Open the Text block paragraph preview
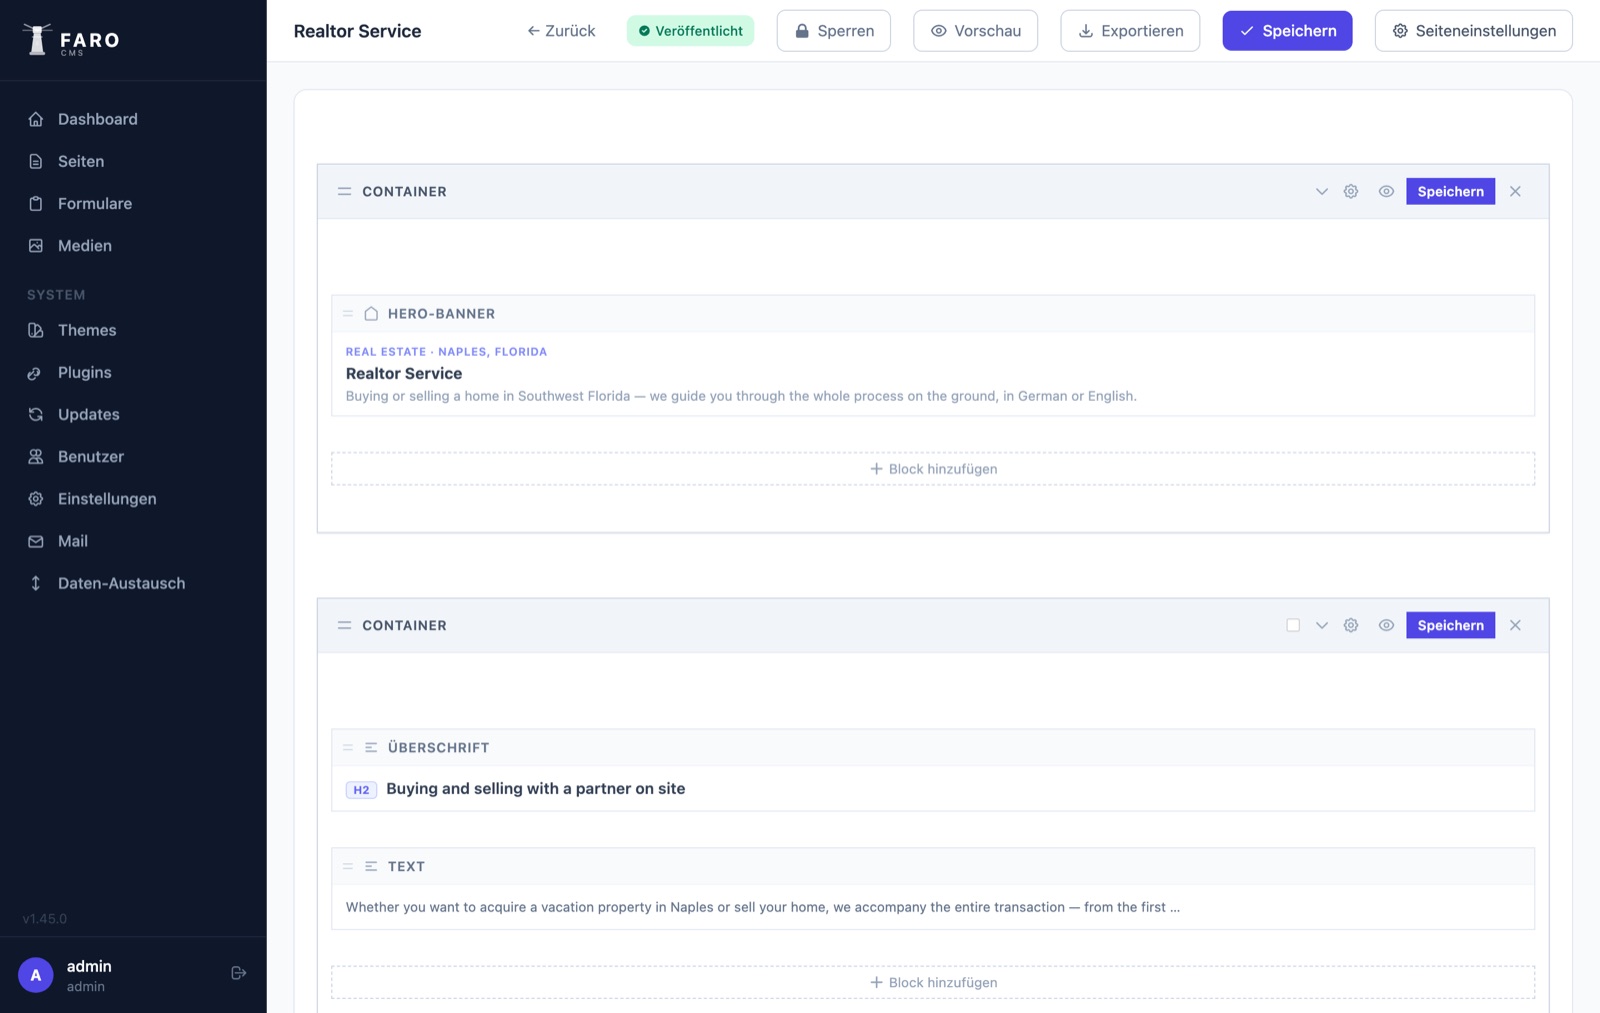1600x1013 pixels. [763, 907]
